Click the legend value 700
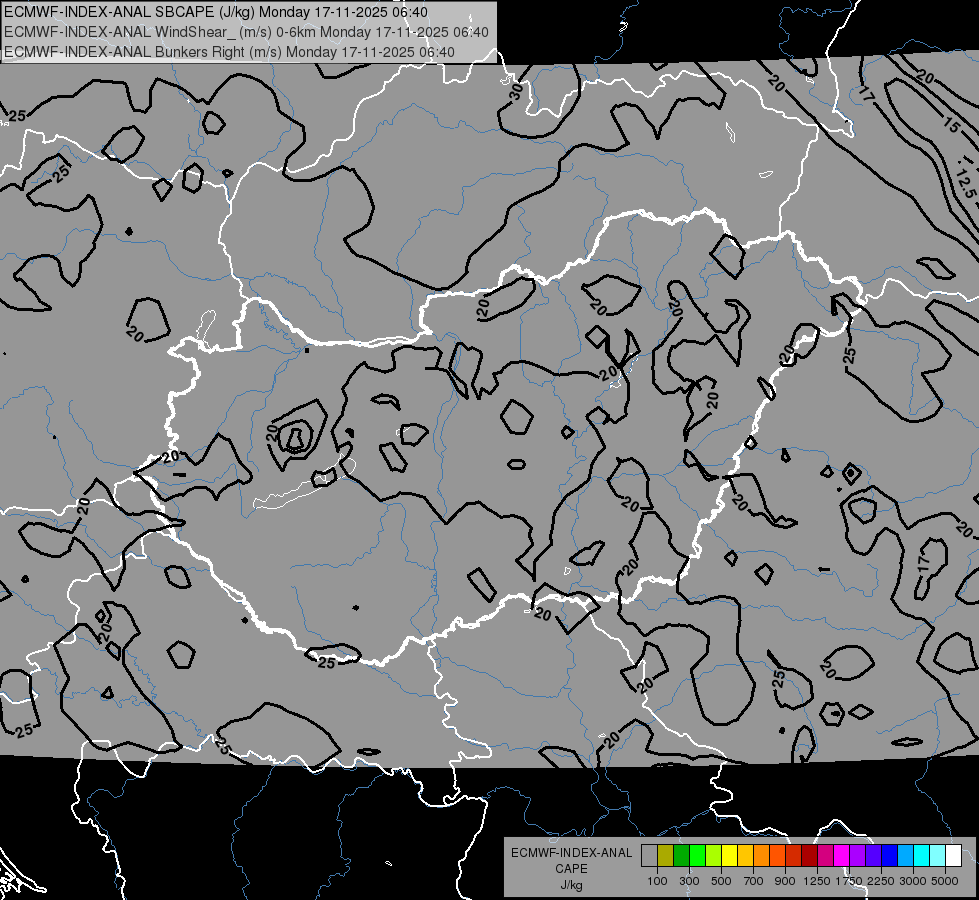Viewport: 979px width, 900px height. pyautogui.click(x=754, y=881)
